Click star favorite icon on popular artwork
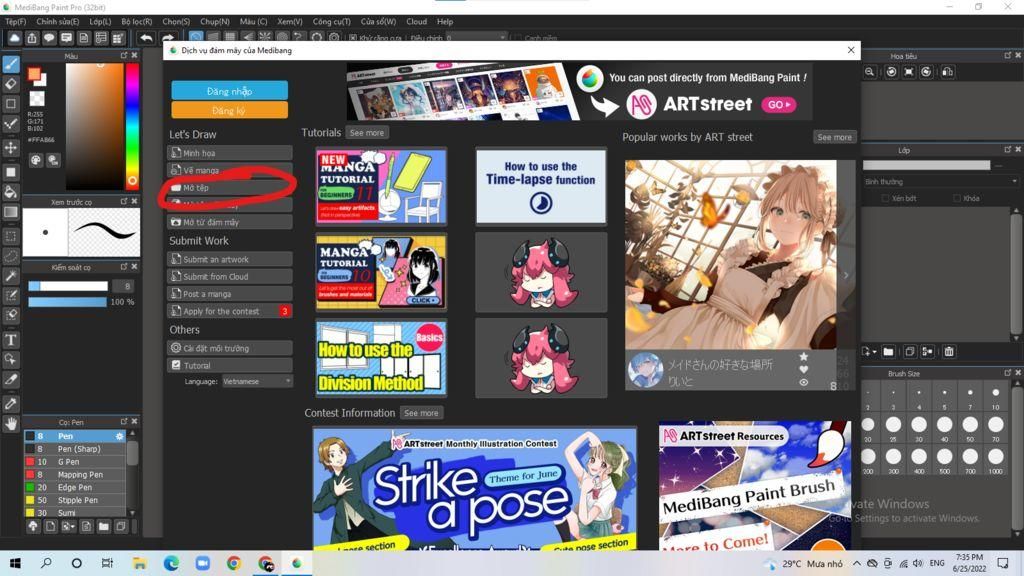Image resolution: width=1024 pixels, height=576 pixels. tap(804, 357)
